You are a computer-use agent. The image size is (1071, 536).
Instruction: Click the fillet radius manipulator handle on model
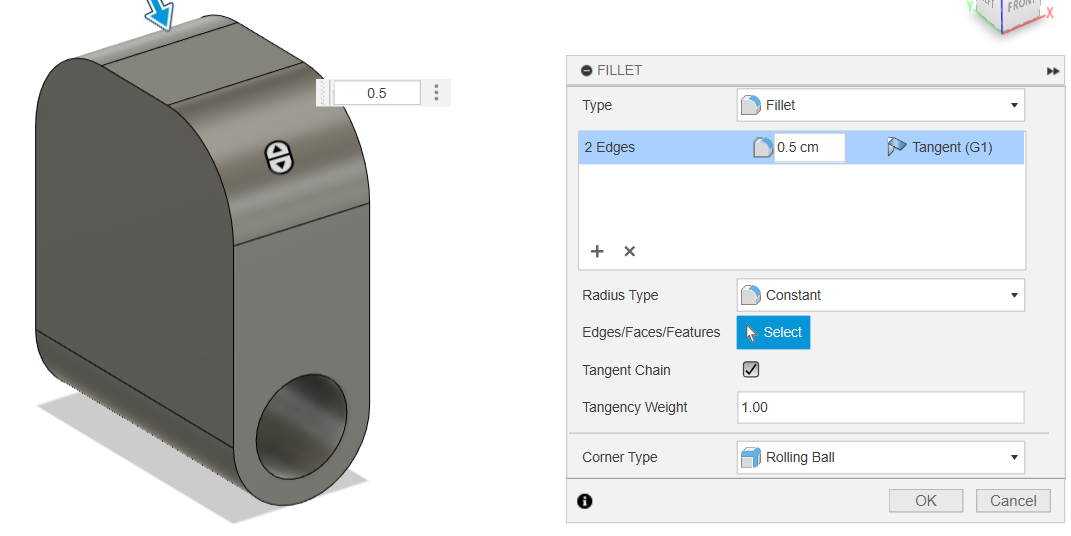(x=278, y=155)
